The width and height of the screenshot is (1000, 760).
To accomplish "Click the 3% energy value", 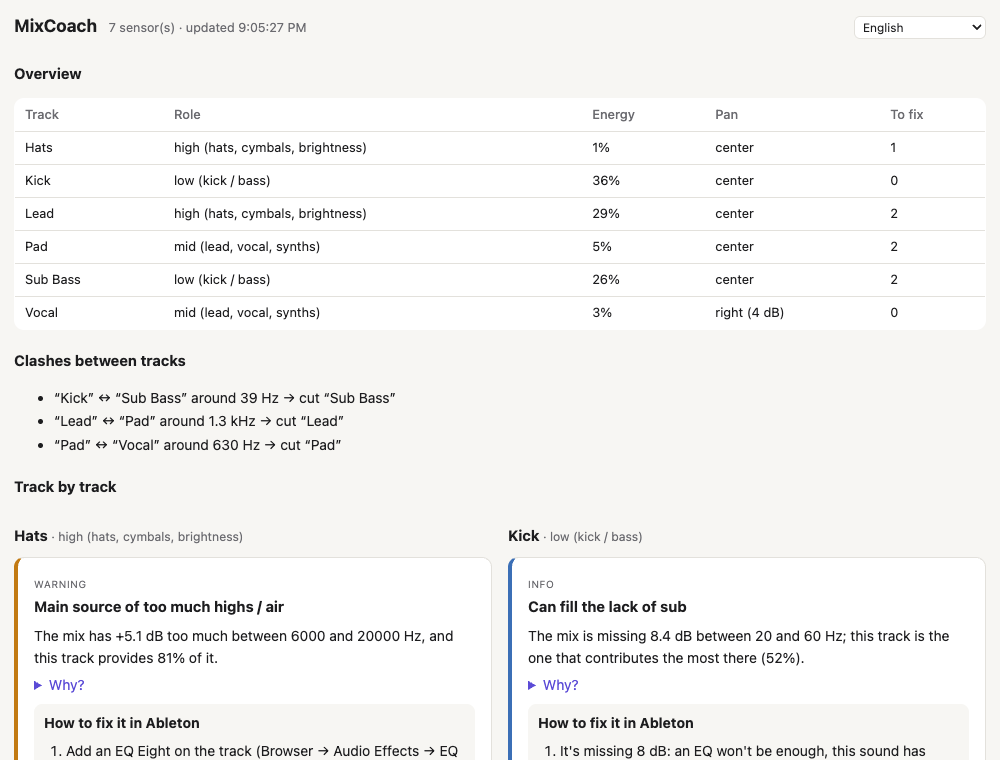I will 602,313.
